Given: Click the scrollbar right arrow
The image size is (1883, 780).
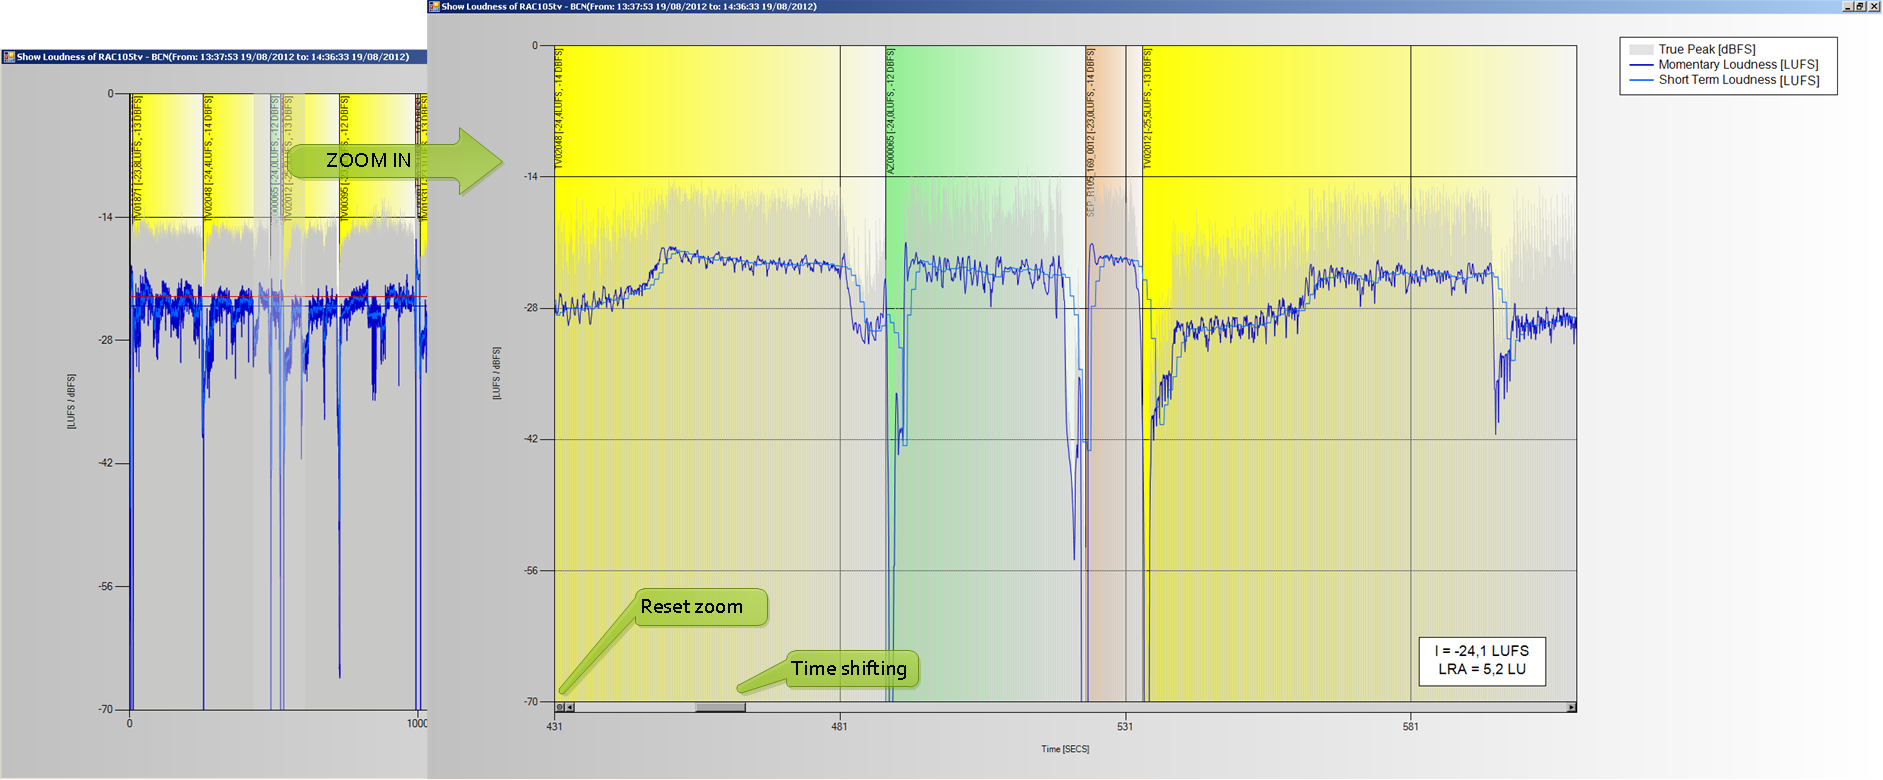Looking at the screenshot, I should [1571, 707].
